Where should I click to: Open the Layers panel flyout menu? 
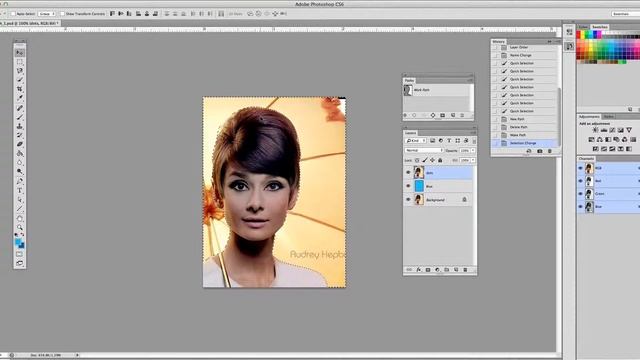(x=473, y=133)
